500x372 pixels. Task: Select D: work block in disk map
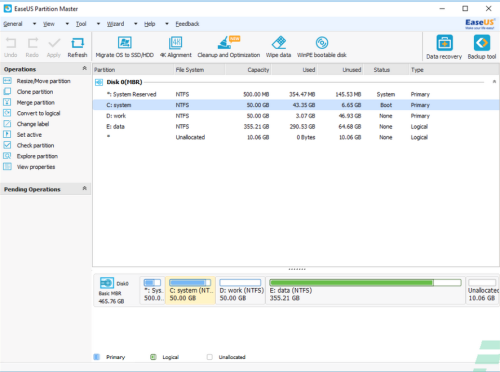tap(241, 290)
